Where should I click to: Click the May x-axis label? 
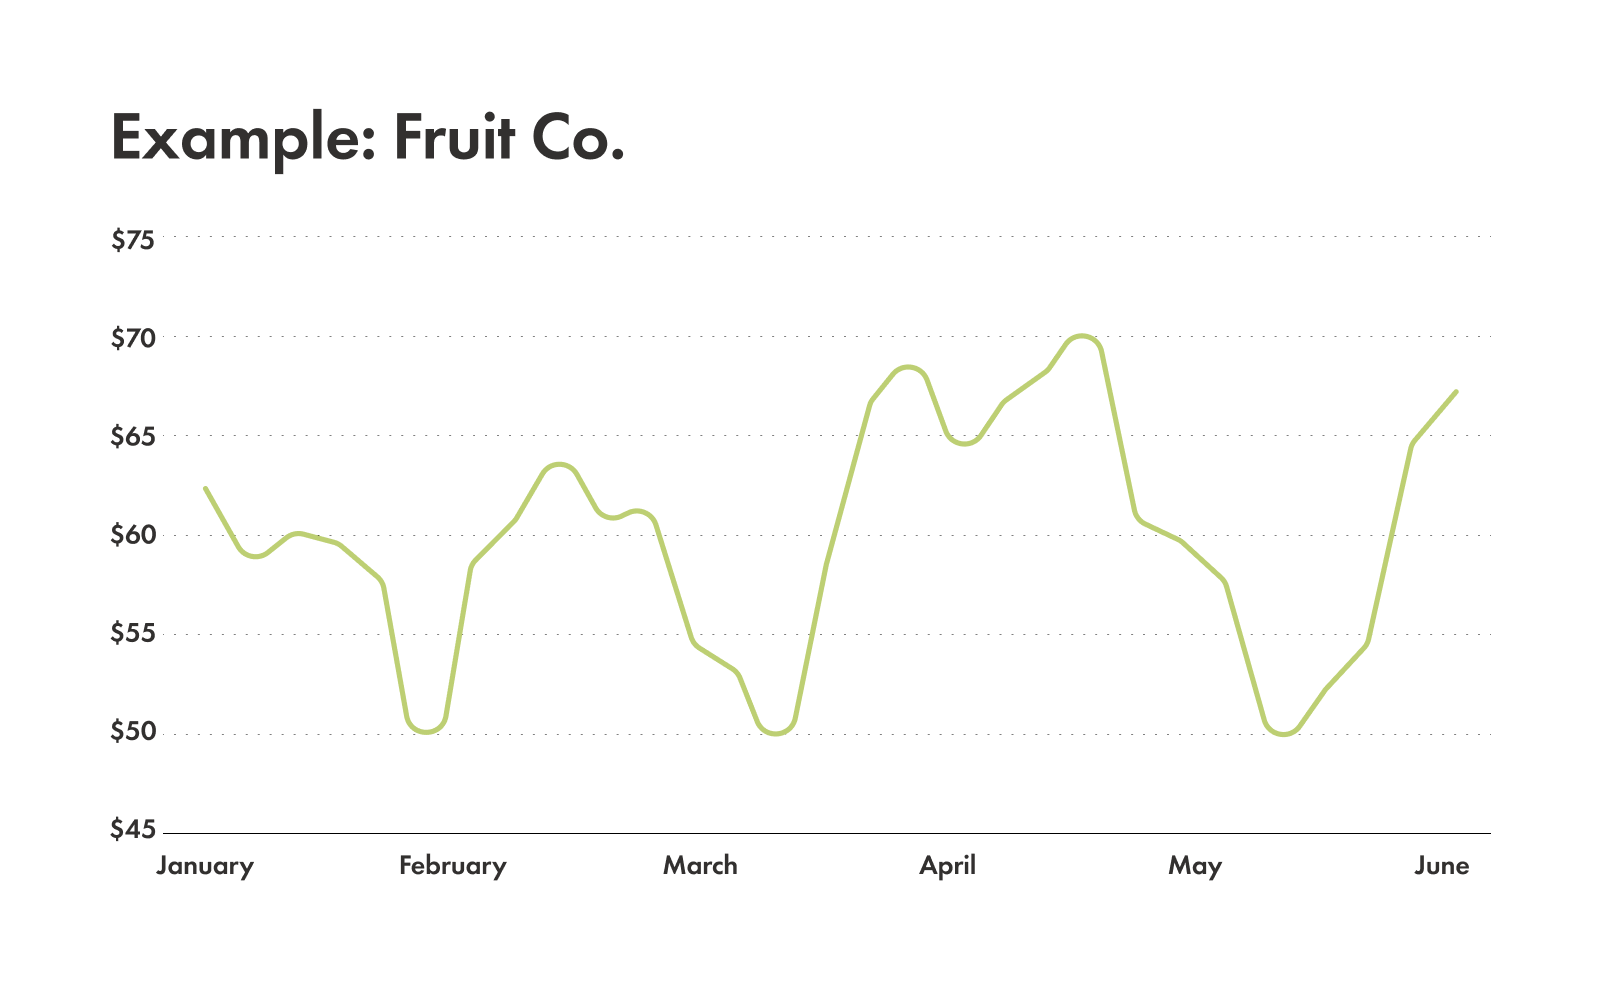[1195, 866]
